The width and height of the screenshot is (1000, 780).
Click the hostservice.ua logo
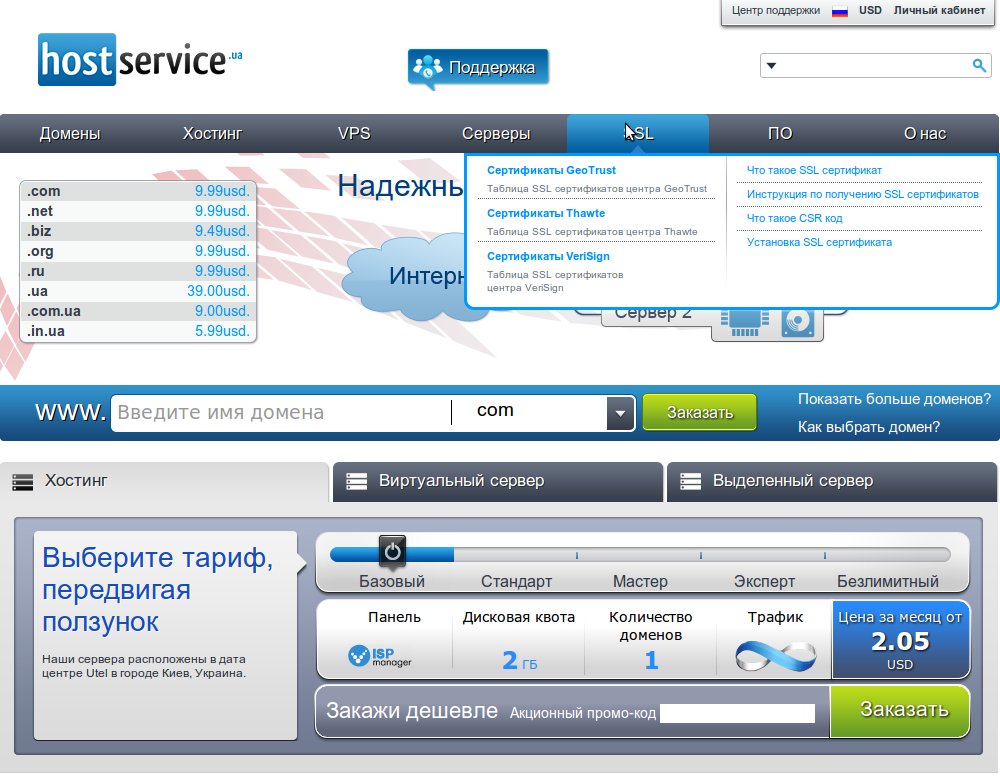140,60
